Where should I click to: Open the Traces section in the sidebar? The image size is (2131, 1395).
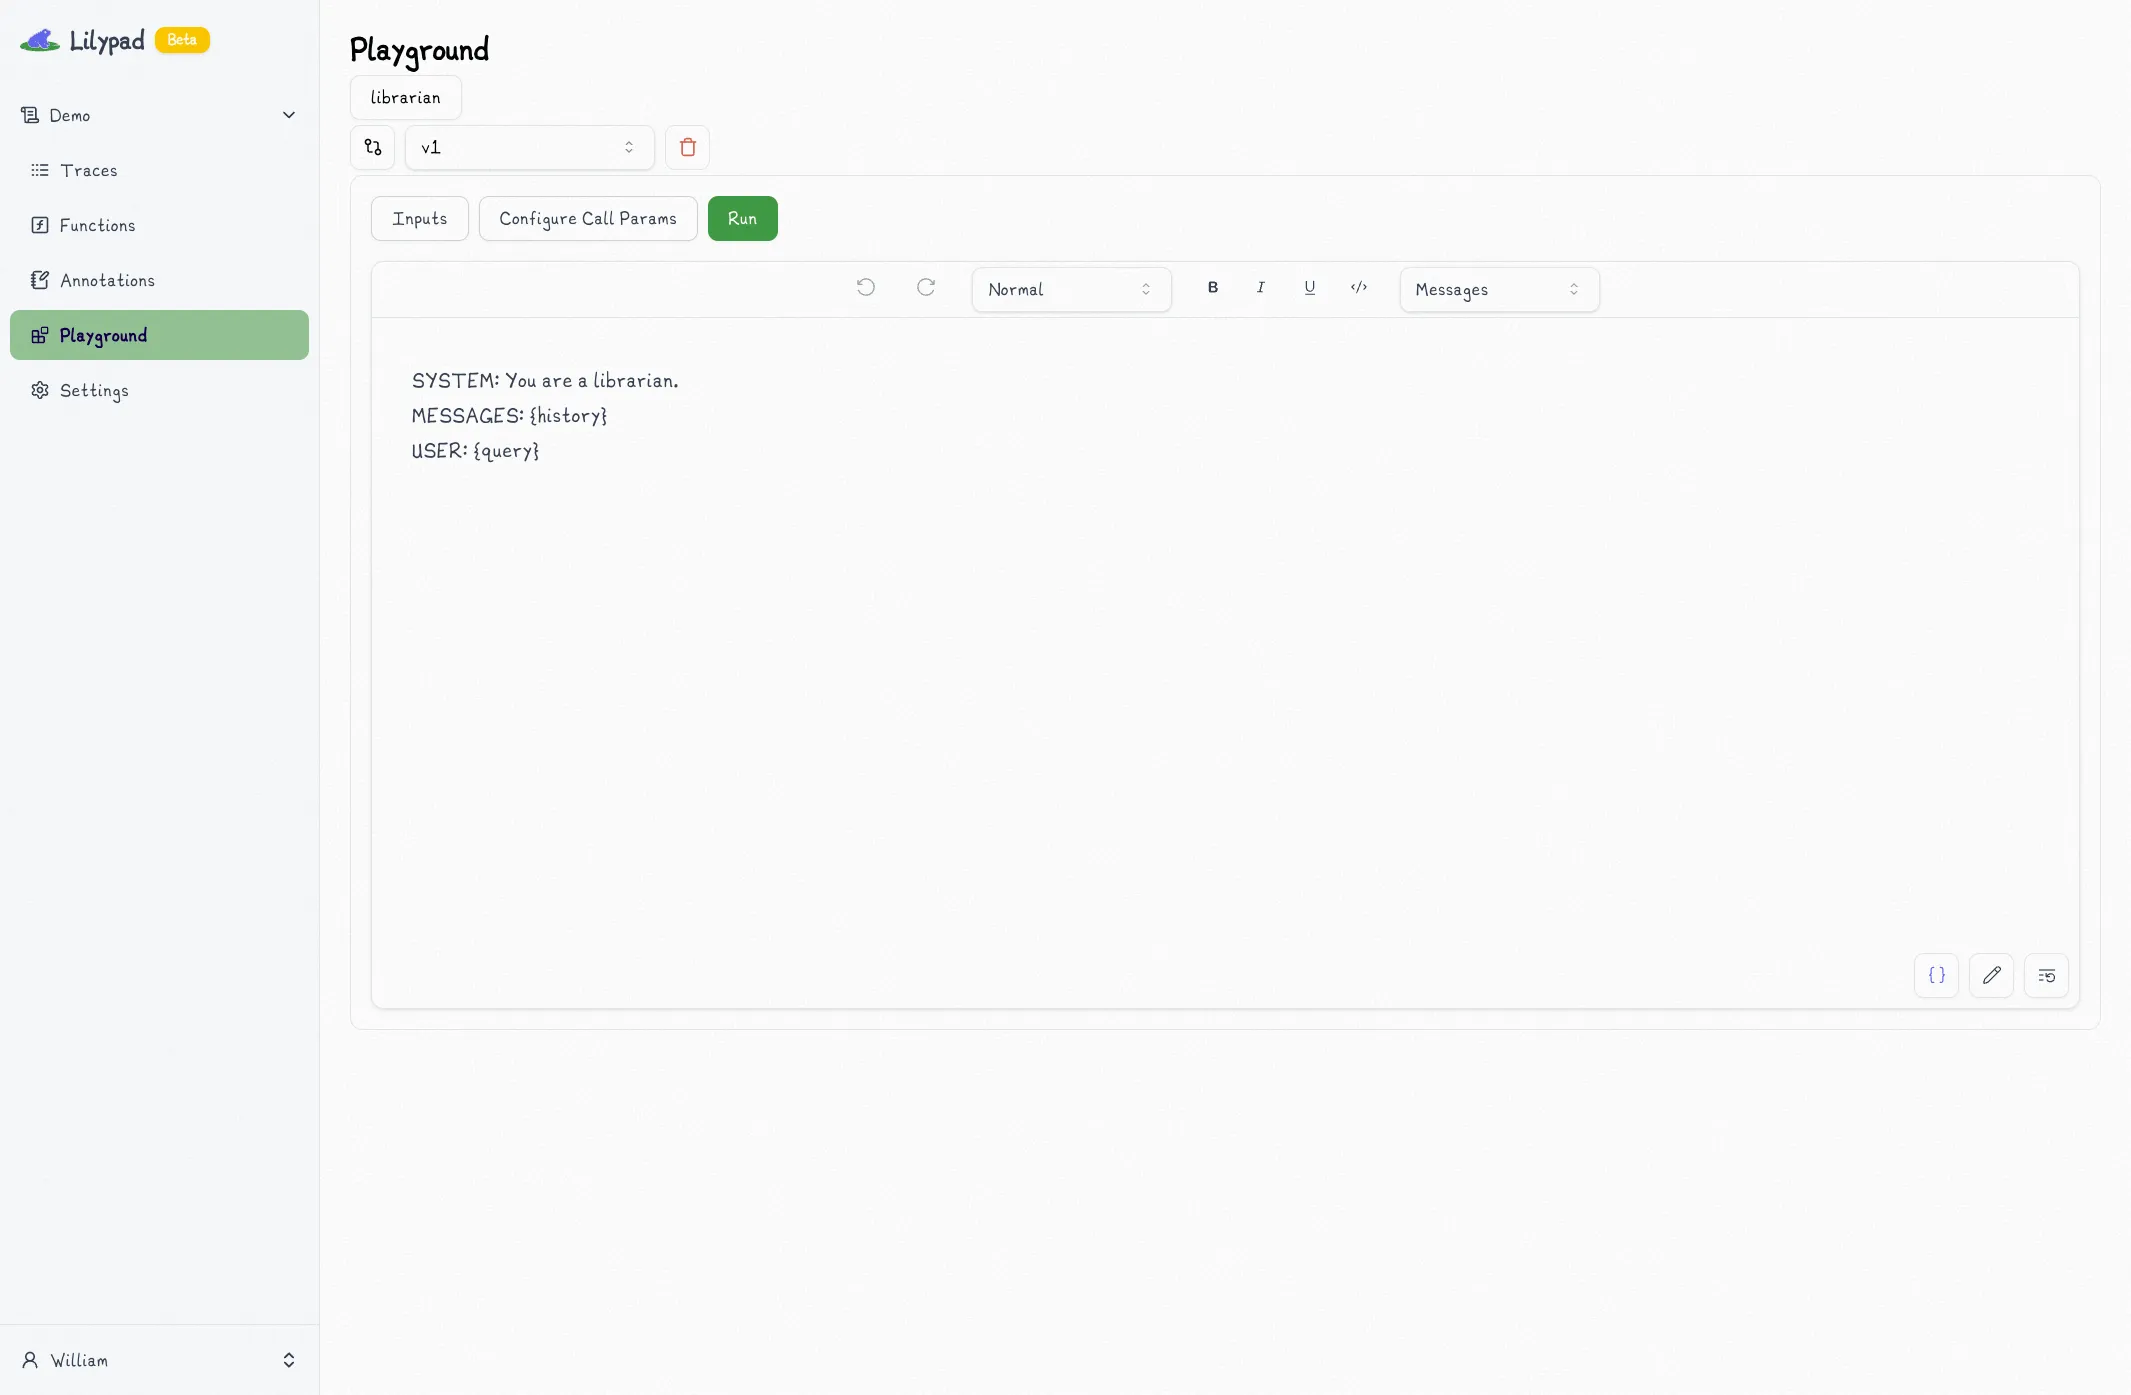tap(89, 170)
